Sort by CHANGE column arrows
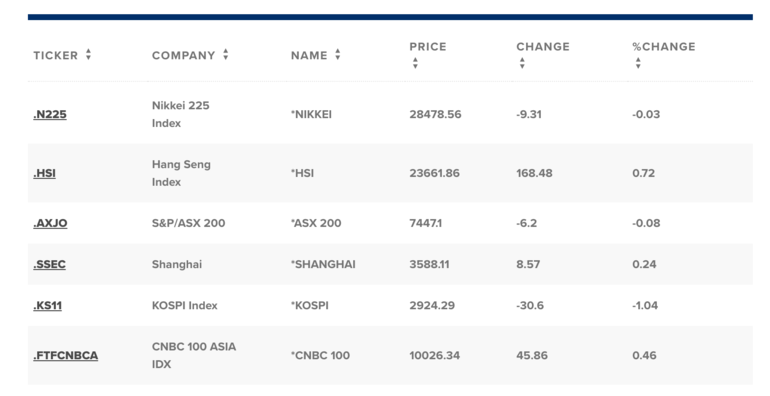 pyautogui.click(x=522, y=63)
